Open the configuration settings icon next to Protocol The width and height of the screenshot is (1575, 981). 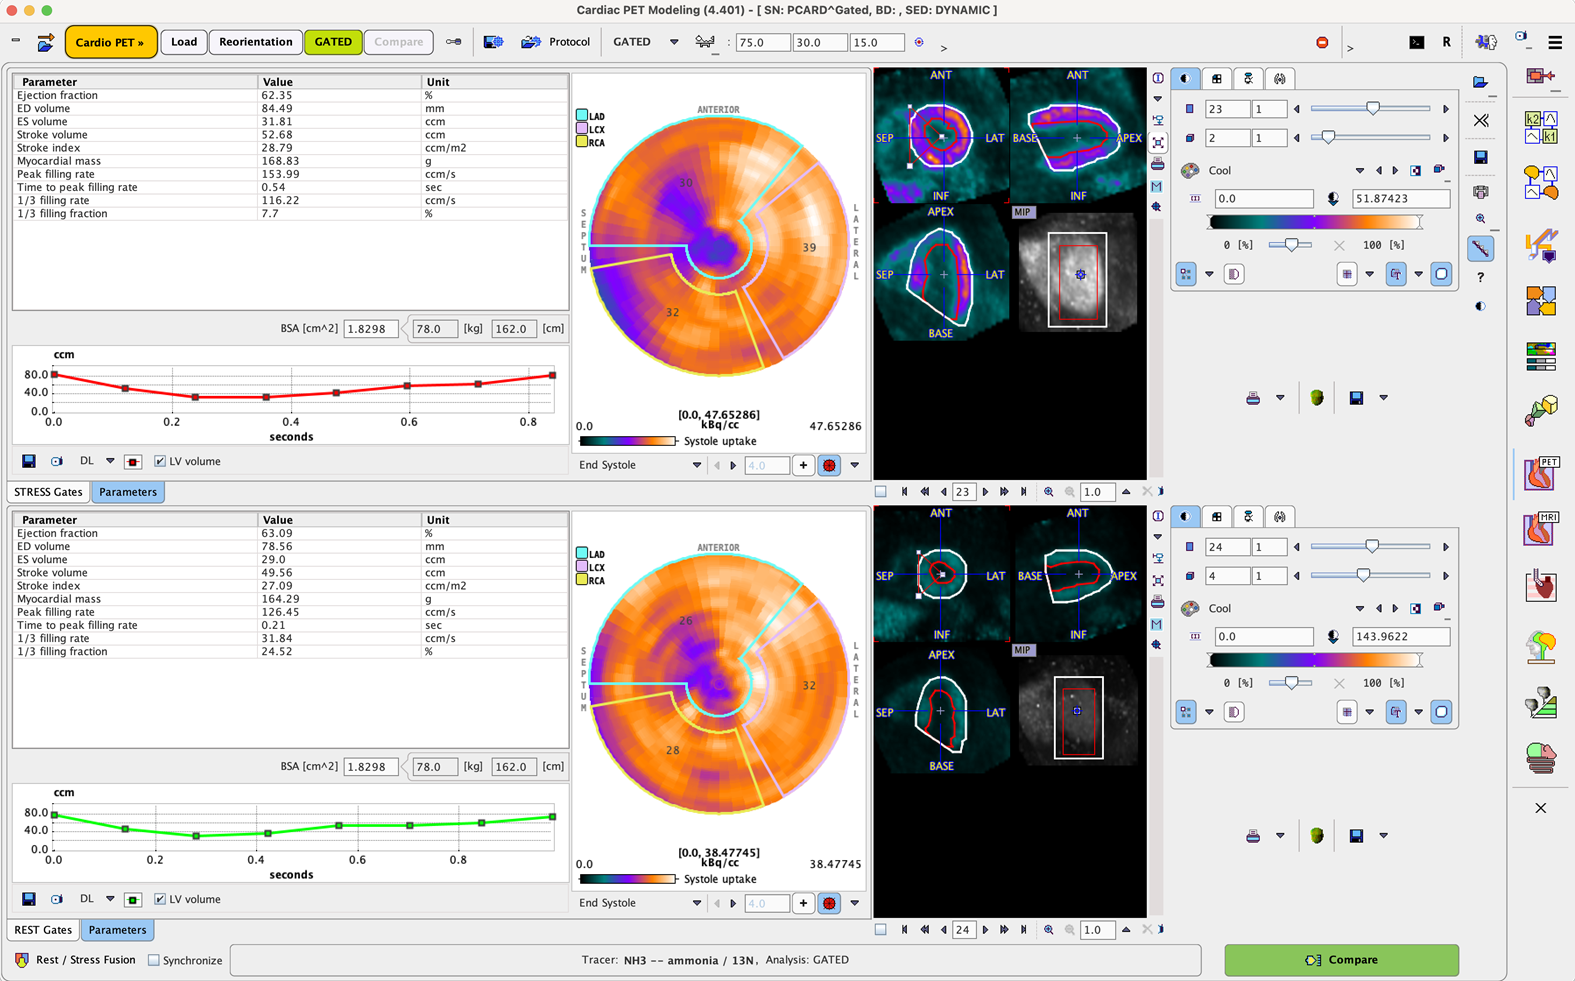point(493,42)
